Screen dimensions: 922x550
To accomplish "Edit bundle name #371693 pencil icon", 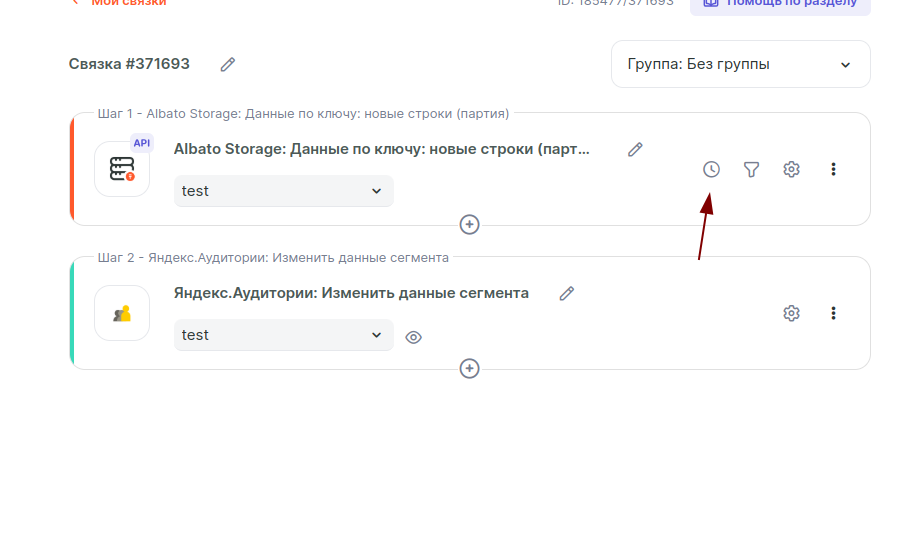I will click(228, 64).
